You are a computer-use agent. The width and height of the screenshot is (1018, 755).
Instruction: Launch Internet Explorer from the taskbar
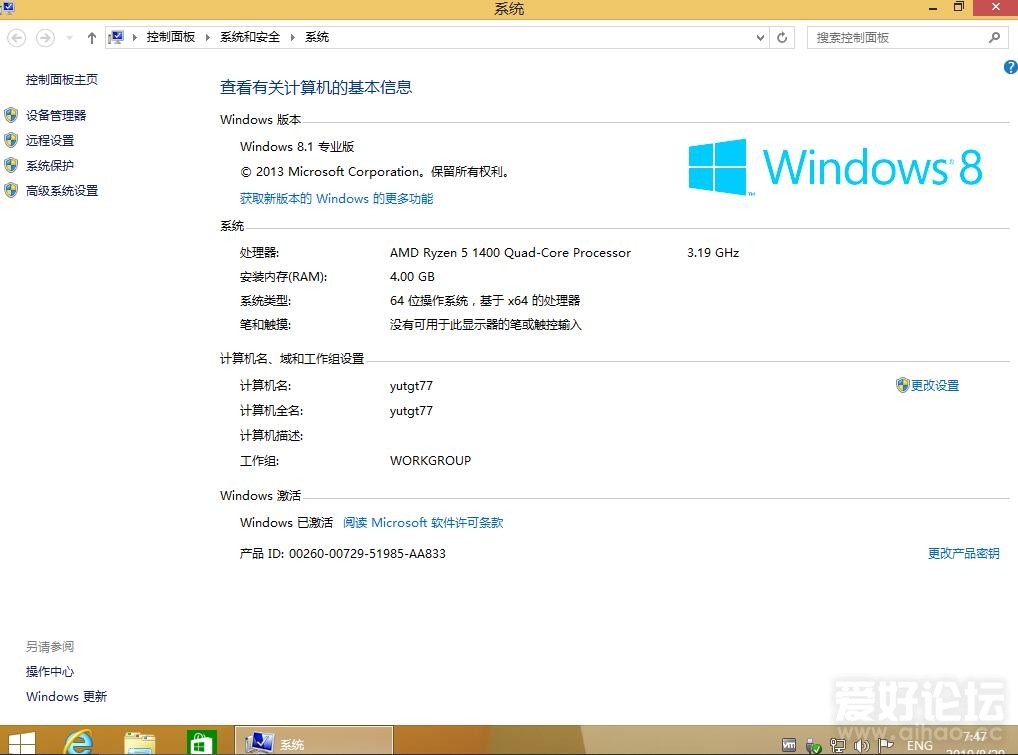pyautogui.click(x=79, y=742)
